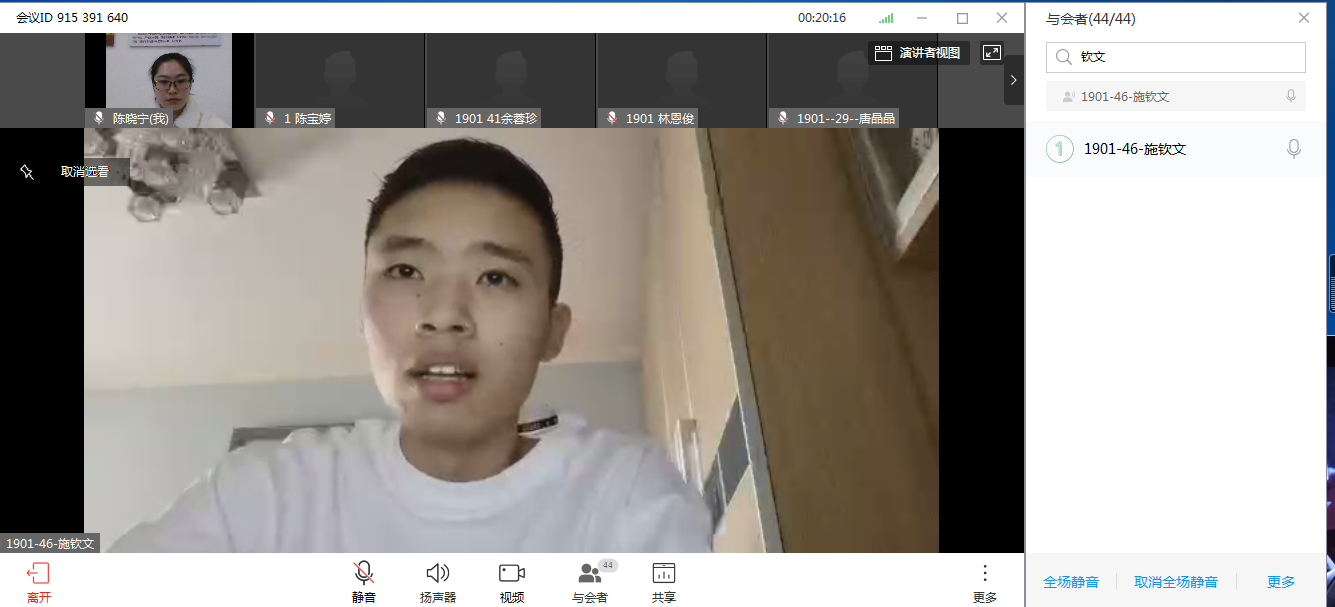Select the search suggestion 1901-46-施钦文
The height and width of the screenshot is (607, 1335).
point(1125,97)
